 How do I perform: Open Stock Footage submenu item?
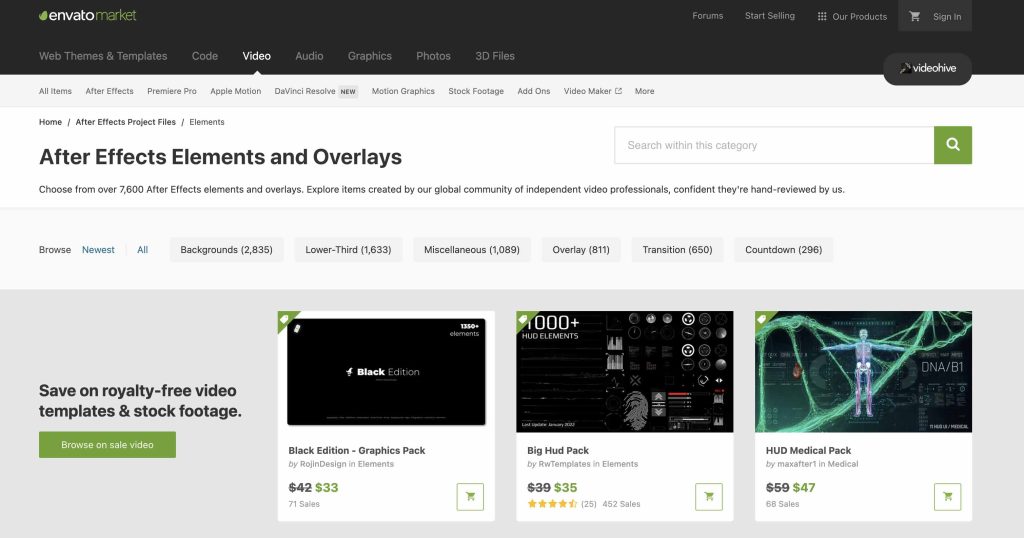tap(476, 91)
